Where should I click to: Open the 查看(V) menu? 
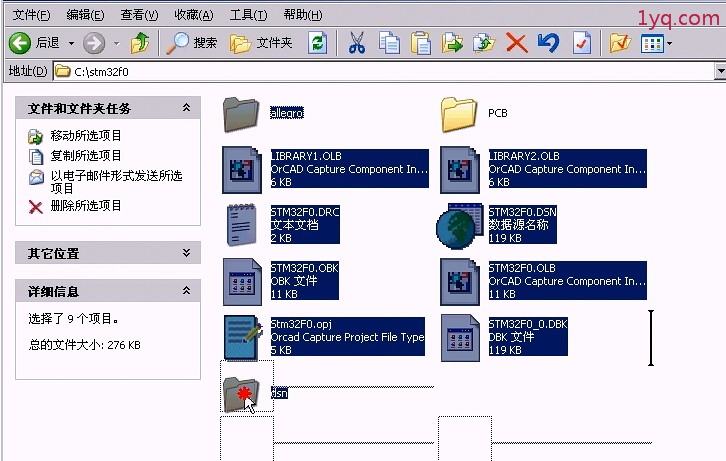[x=139, y=15]
